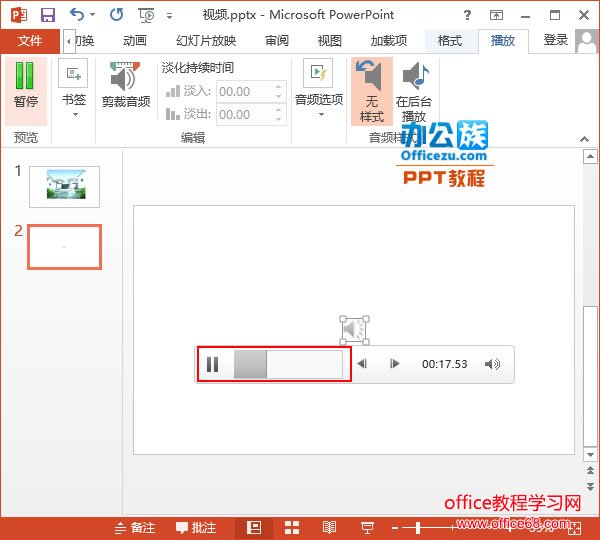600x540 pixels.
Task: Pause audio in the slide player bar
Action: (212, 365)
